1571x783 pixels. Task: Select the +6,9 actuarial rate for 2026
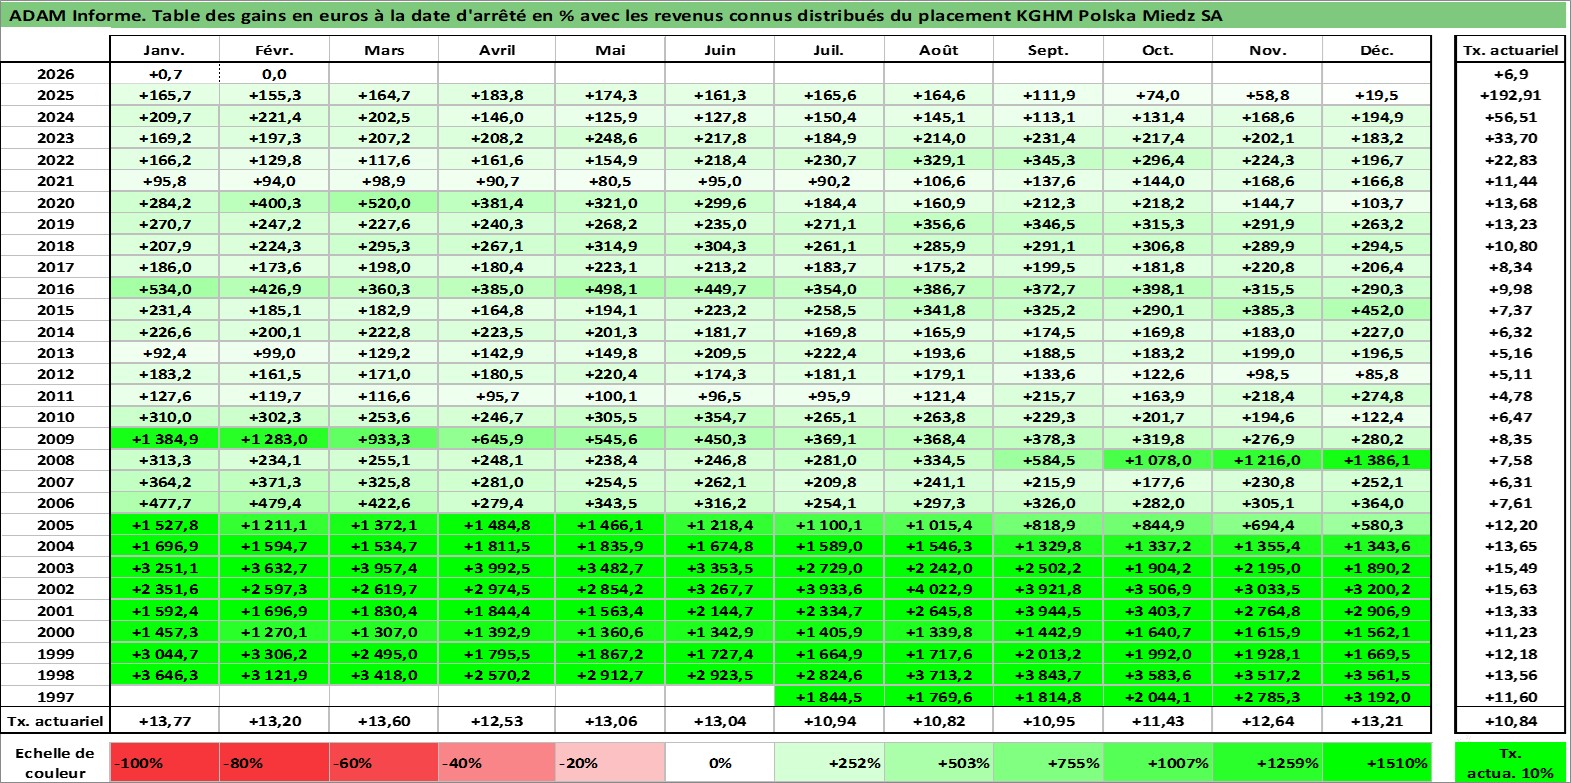coord(1510,74)
